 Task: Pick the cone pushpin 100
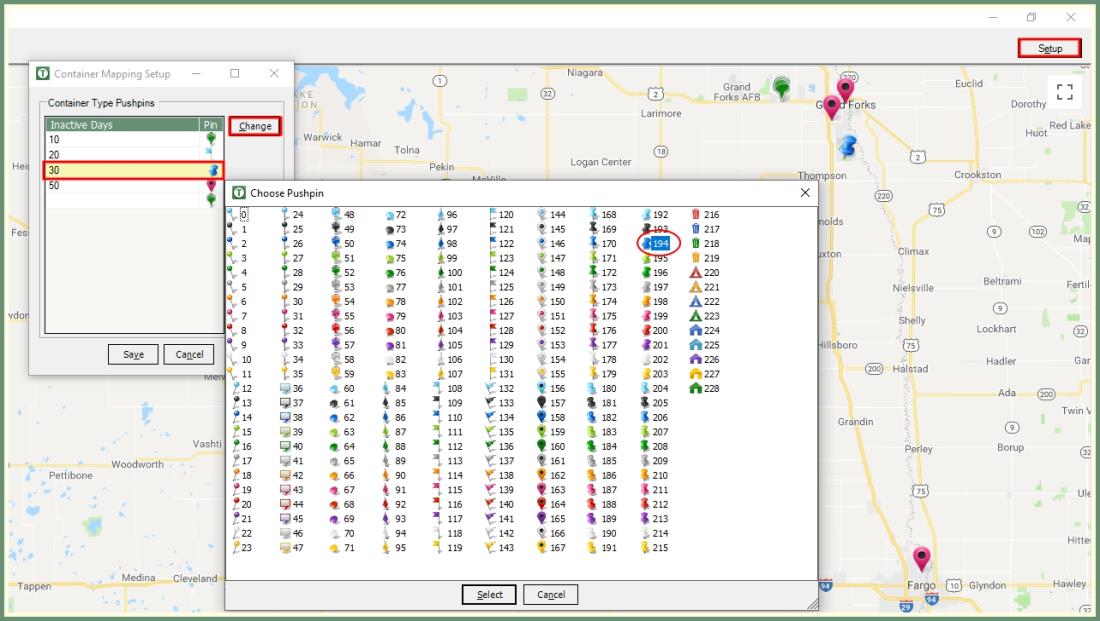coord(449,272)
